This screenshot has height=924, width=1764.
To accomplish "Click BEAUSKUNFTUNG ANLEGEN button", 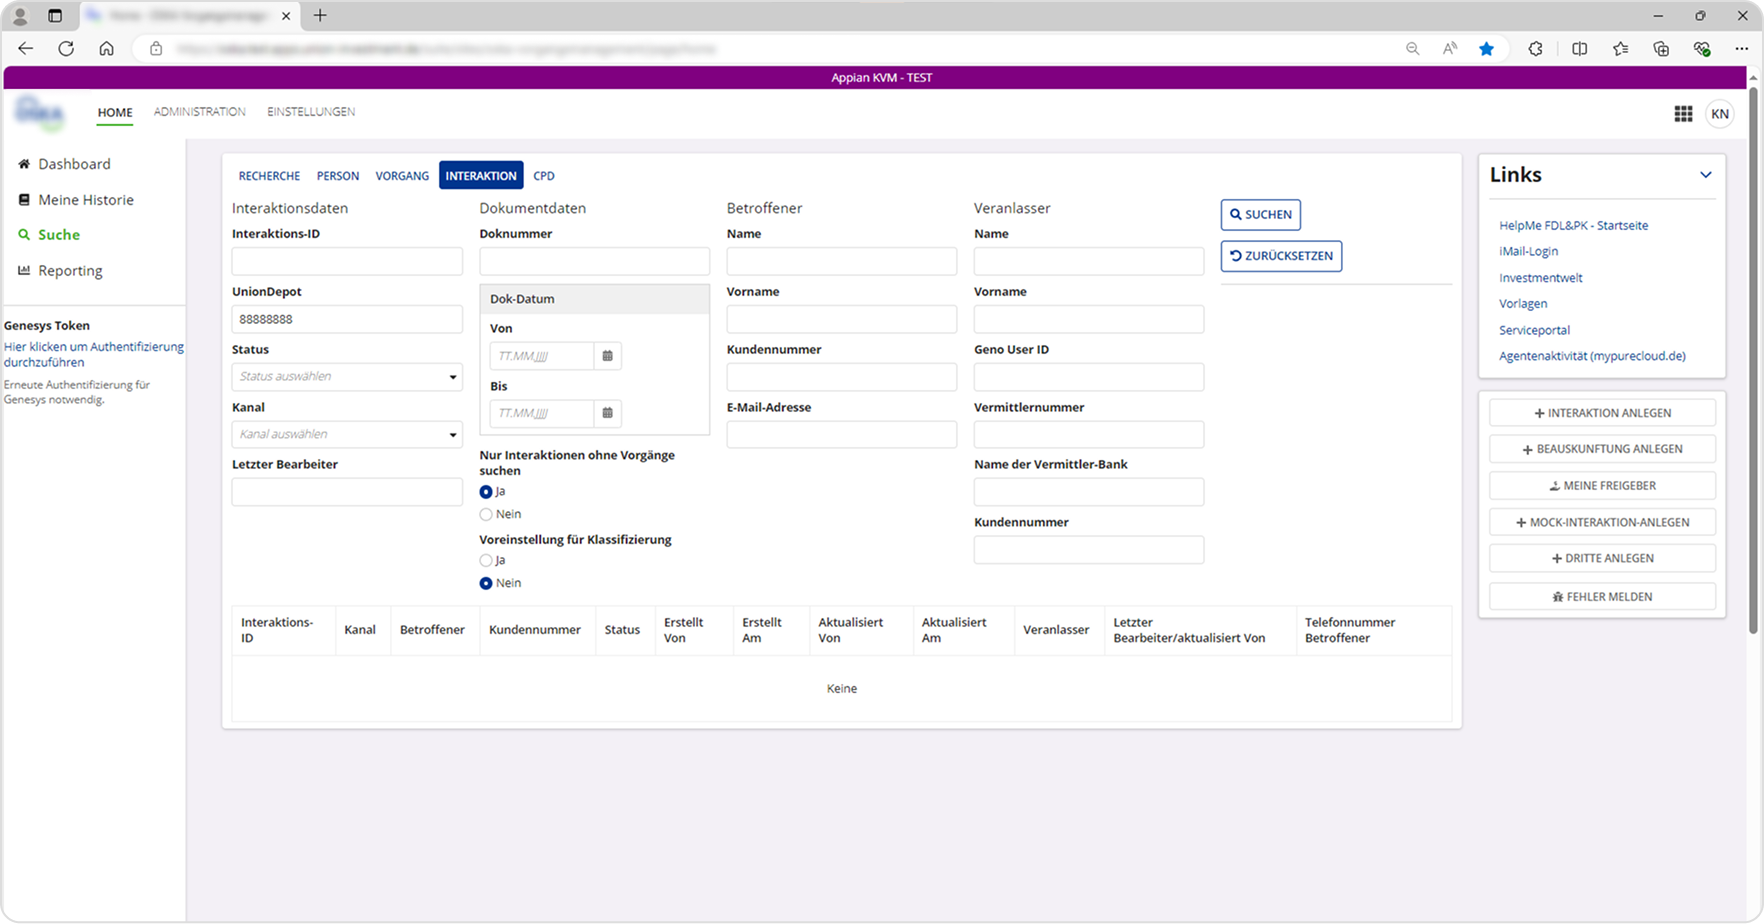I will [x=1602, y=449].
